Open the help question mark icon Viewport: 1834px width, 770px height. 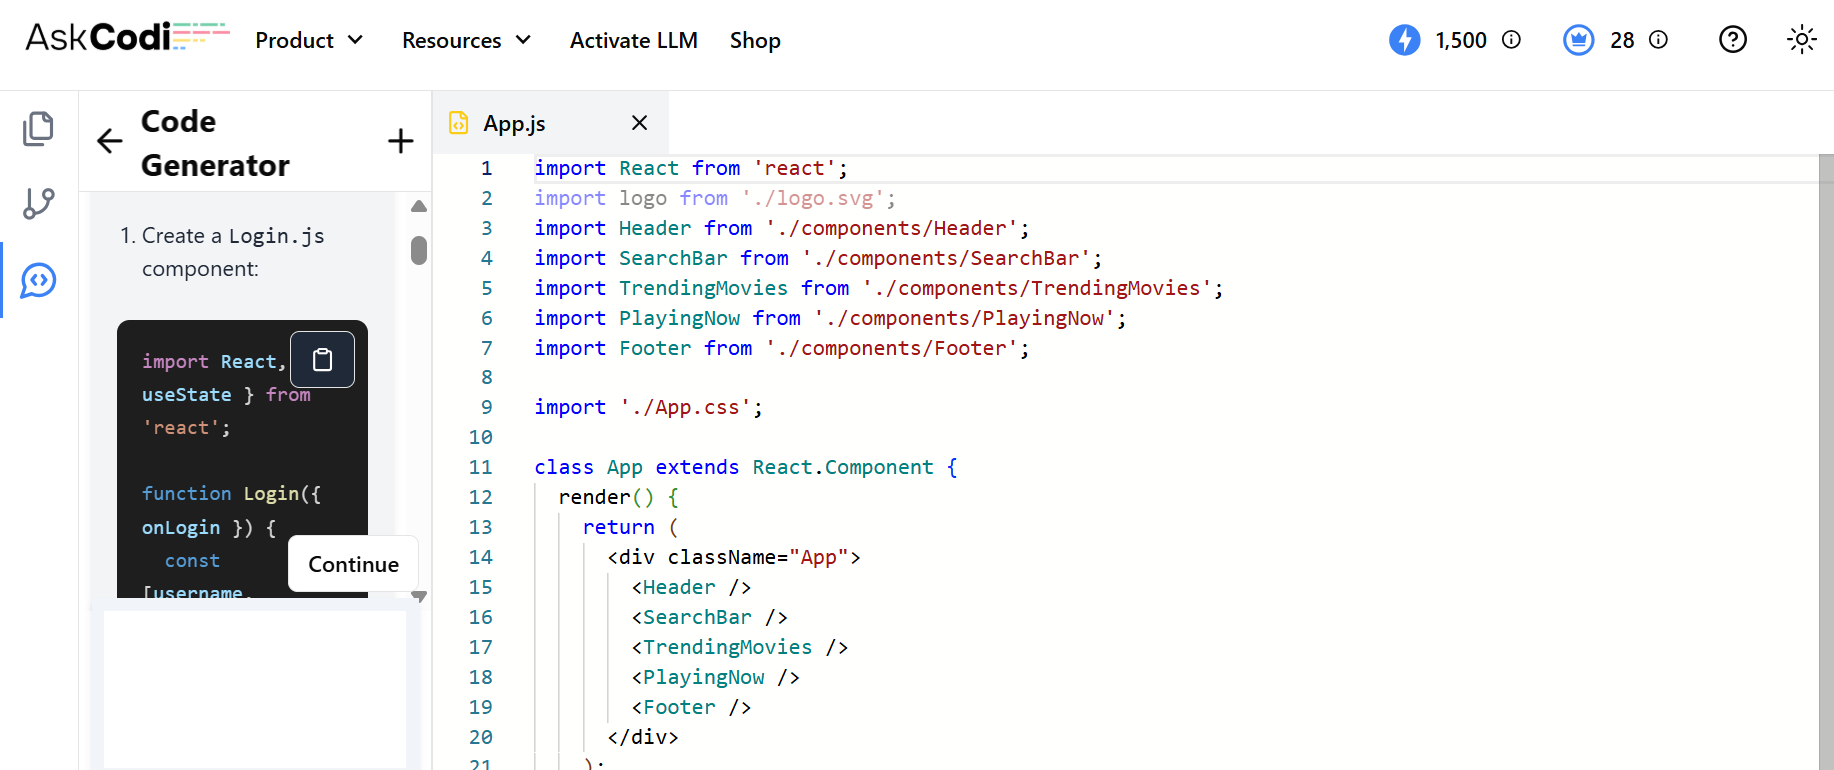point(1733,40)
